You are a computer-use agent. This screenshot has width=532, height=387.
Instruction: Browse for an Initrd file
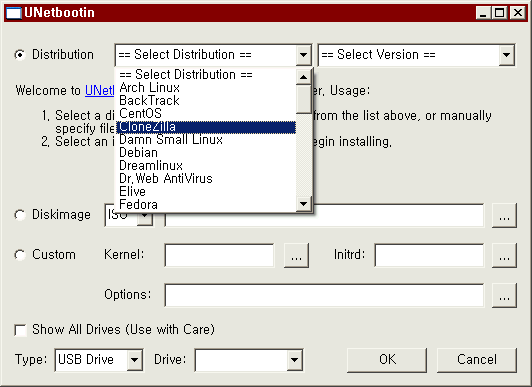click(x=504, y=255)
